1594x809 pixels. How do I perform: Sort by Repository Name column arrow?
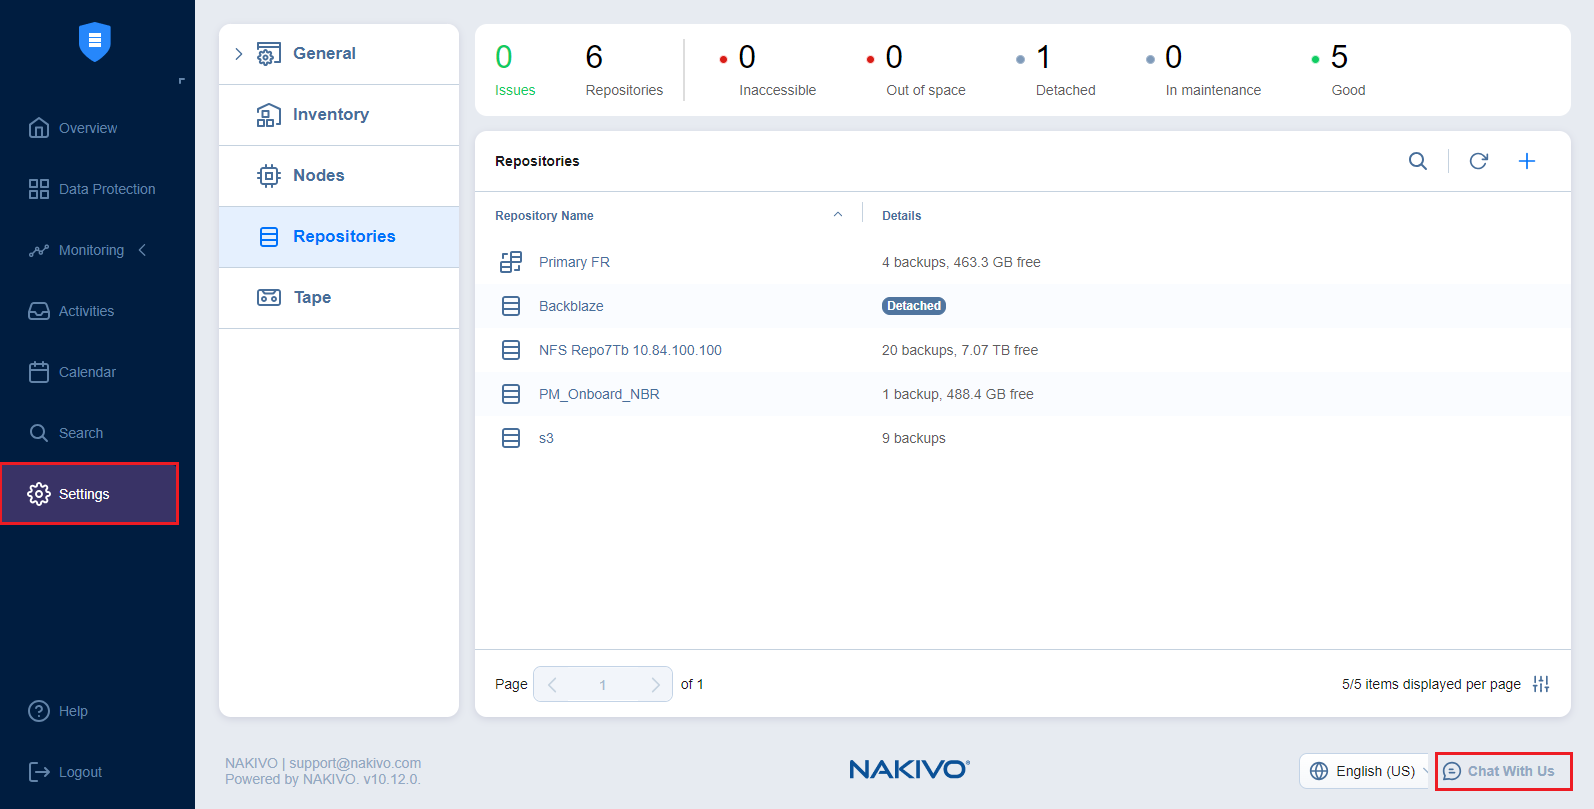(838, 215)
